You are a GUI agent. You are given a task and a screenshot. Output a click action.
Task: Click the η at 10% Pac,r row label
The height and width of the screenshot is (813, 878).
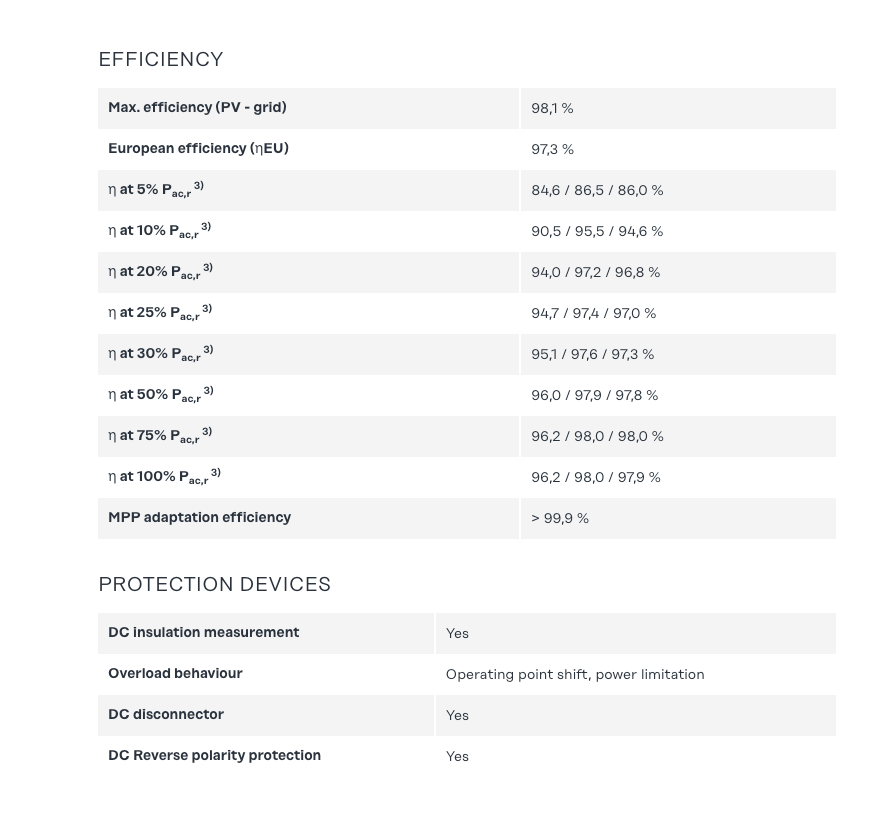[159, 231]
